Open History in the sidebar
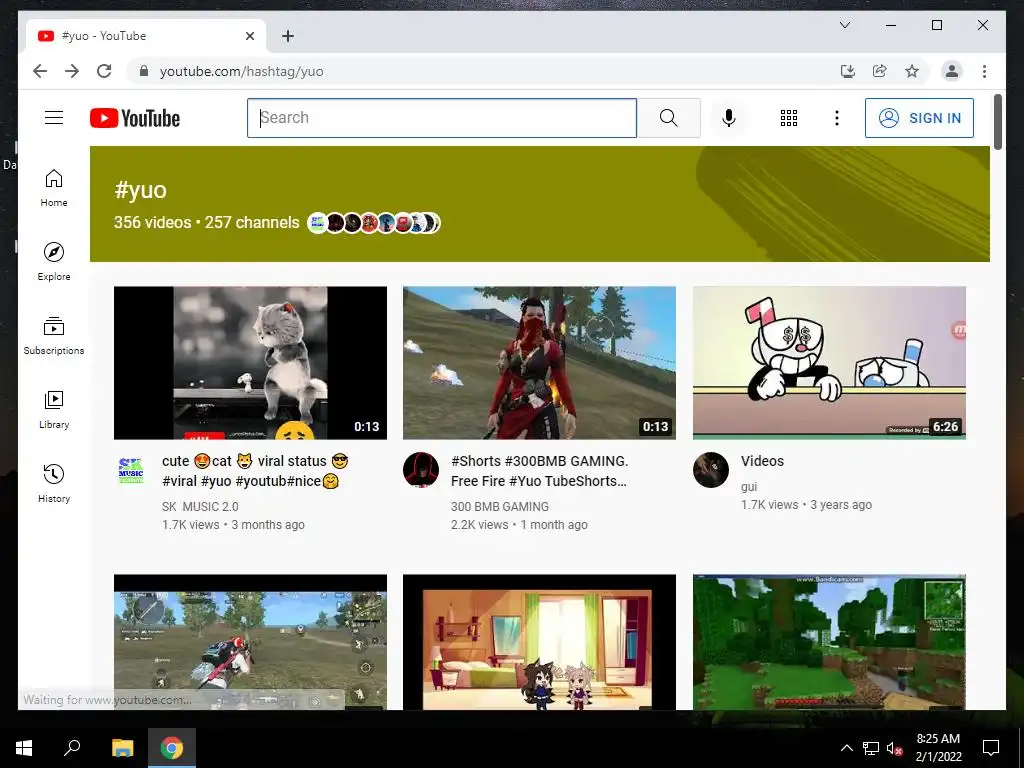1024x768 pixels. point(54,483)
